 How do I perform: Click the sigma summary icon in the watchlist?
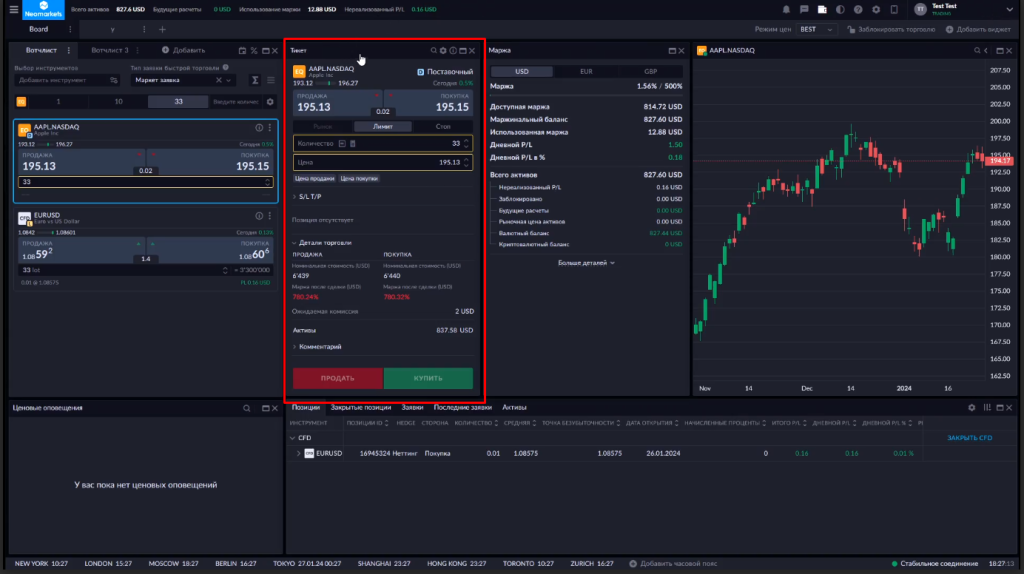tap(255, 80)
